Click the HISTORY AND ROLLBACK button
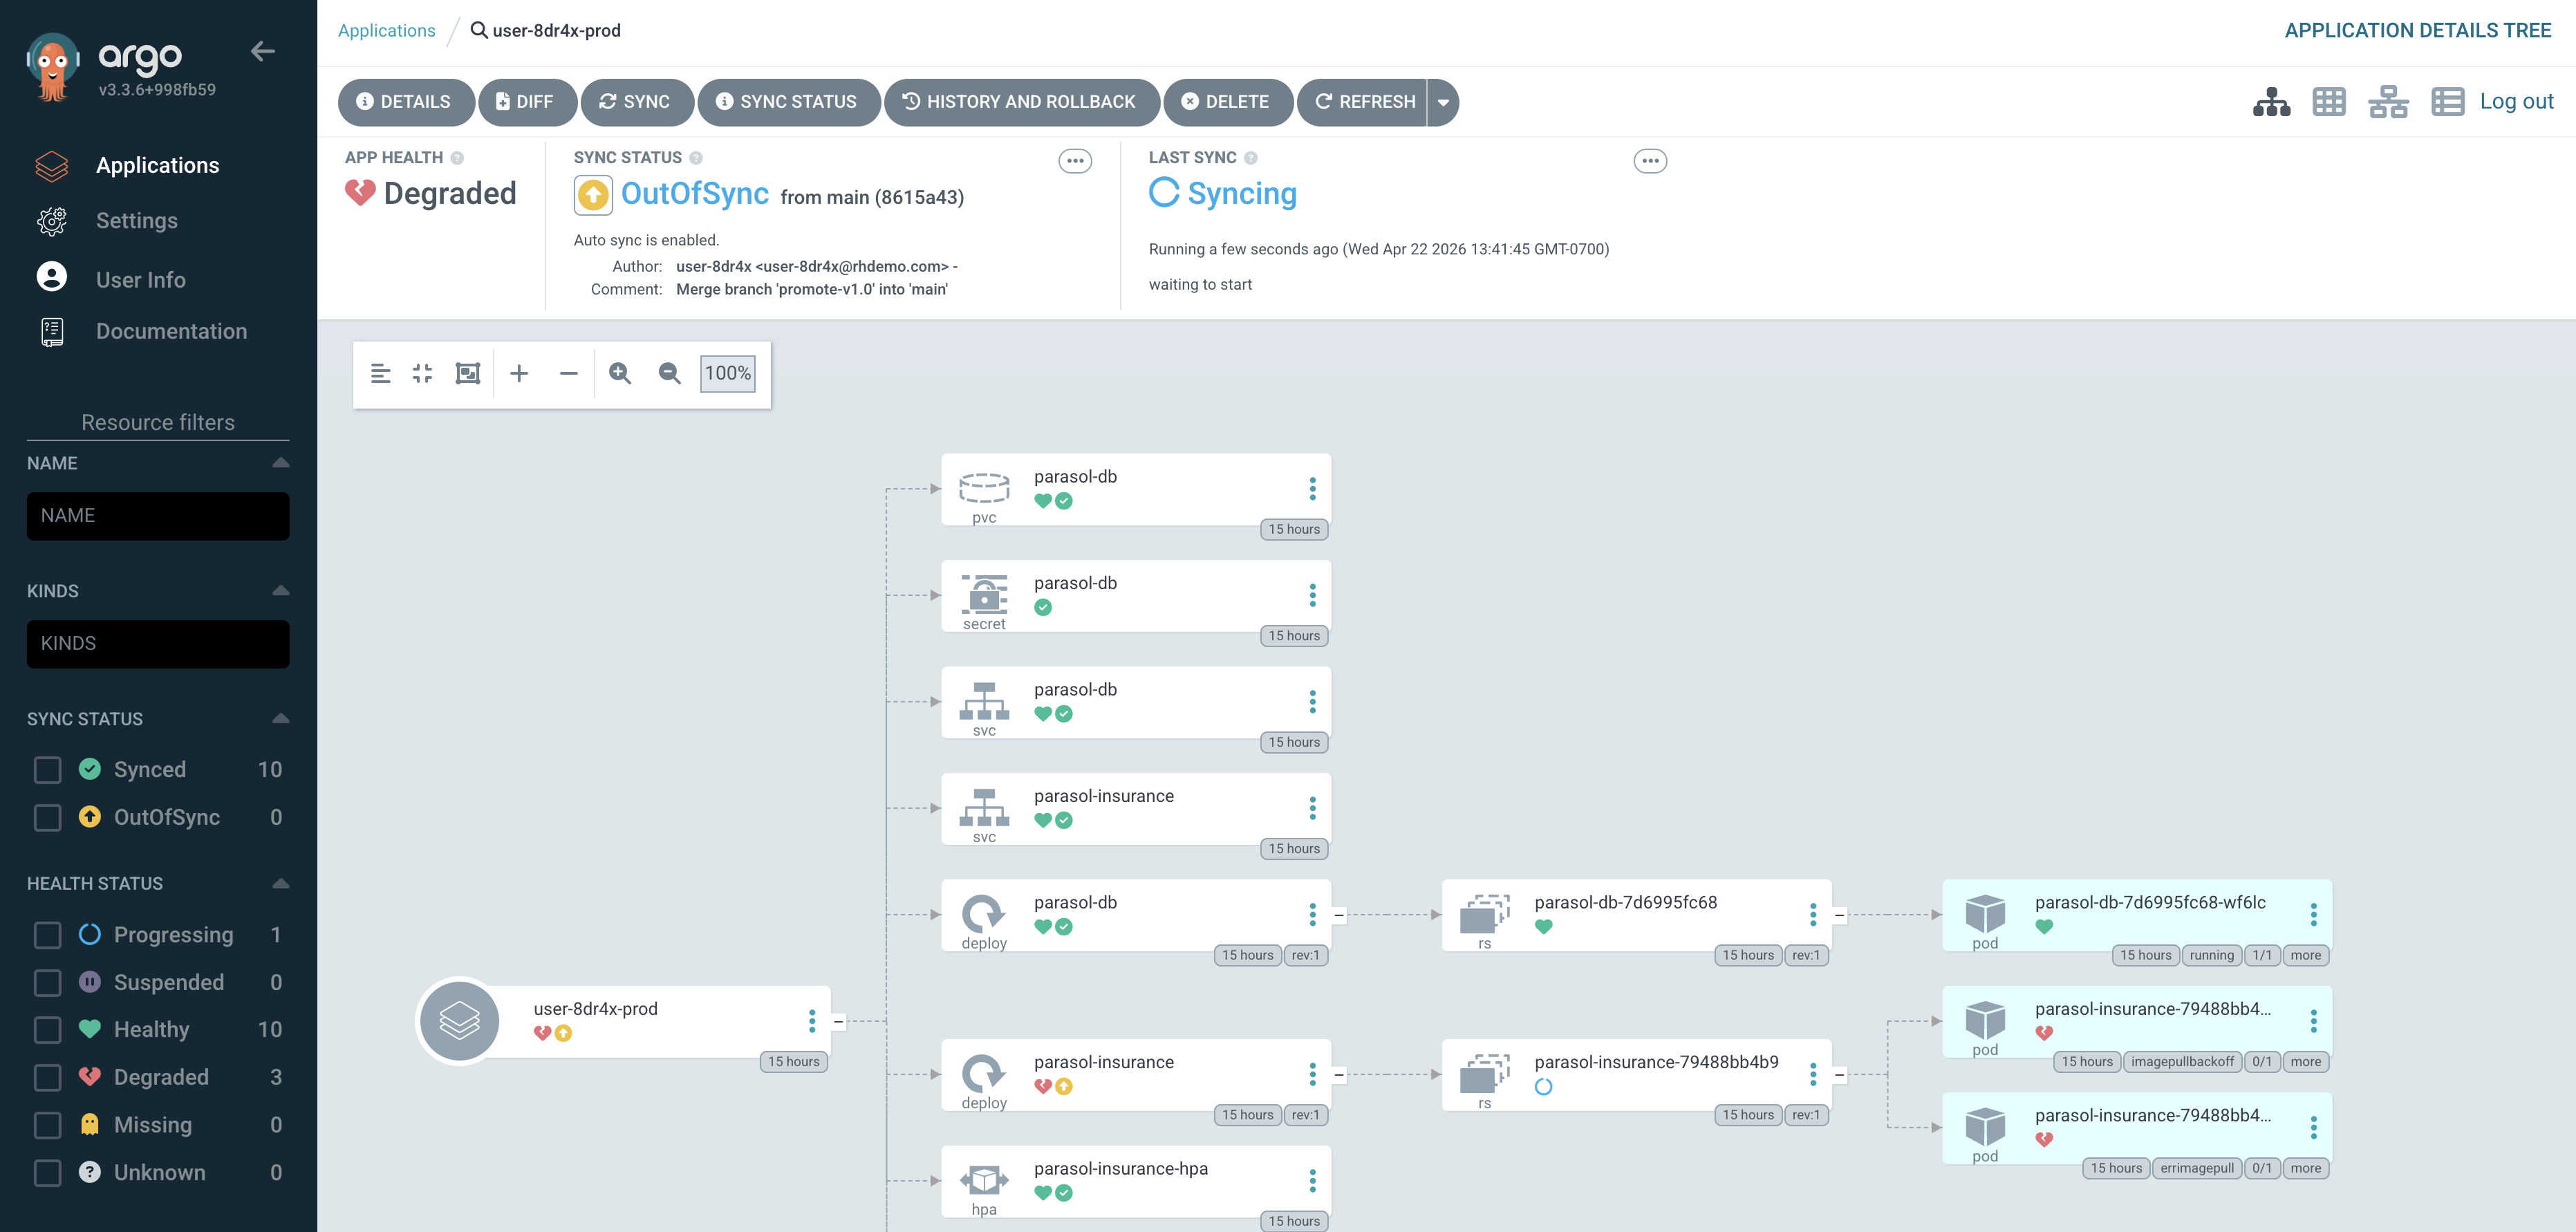2576x1232 pixels. tap(1020, 102)
